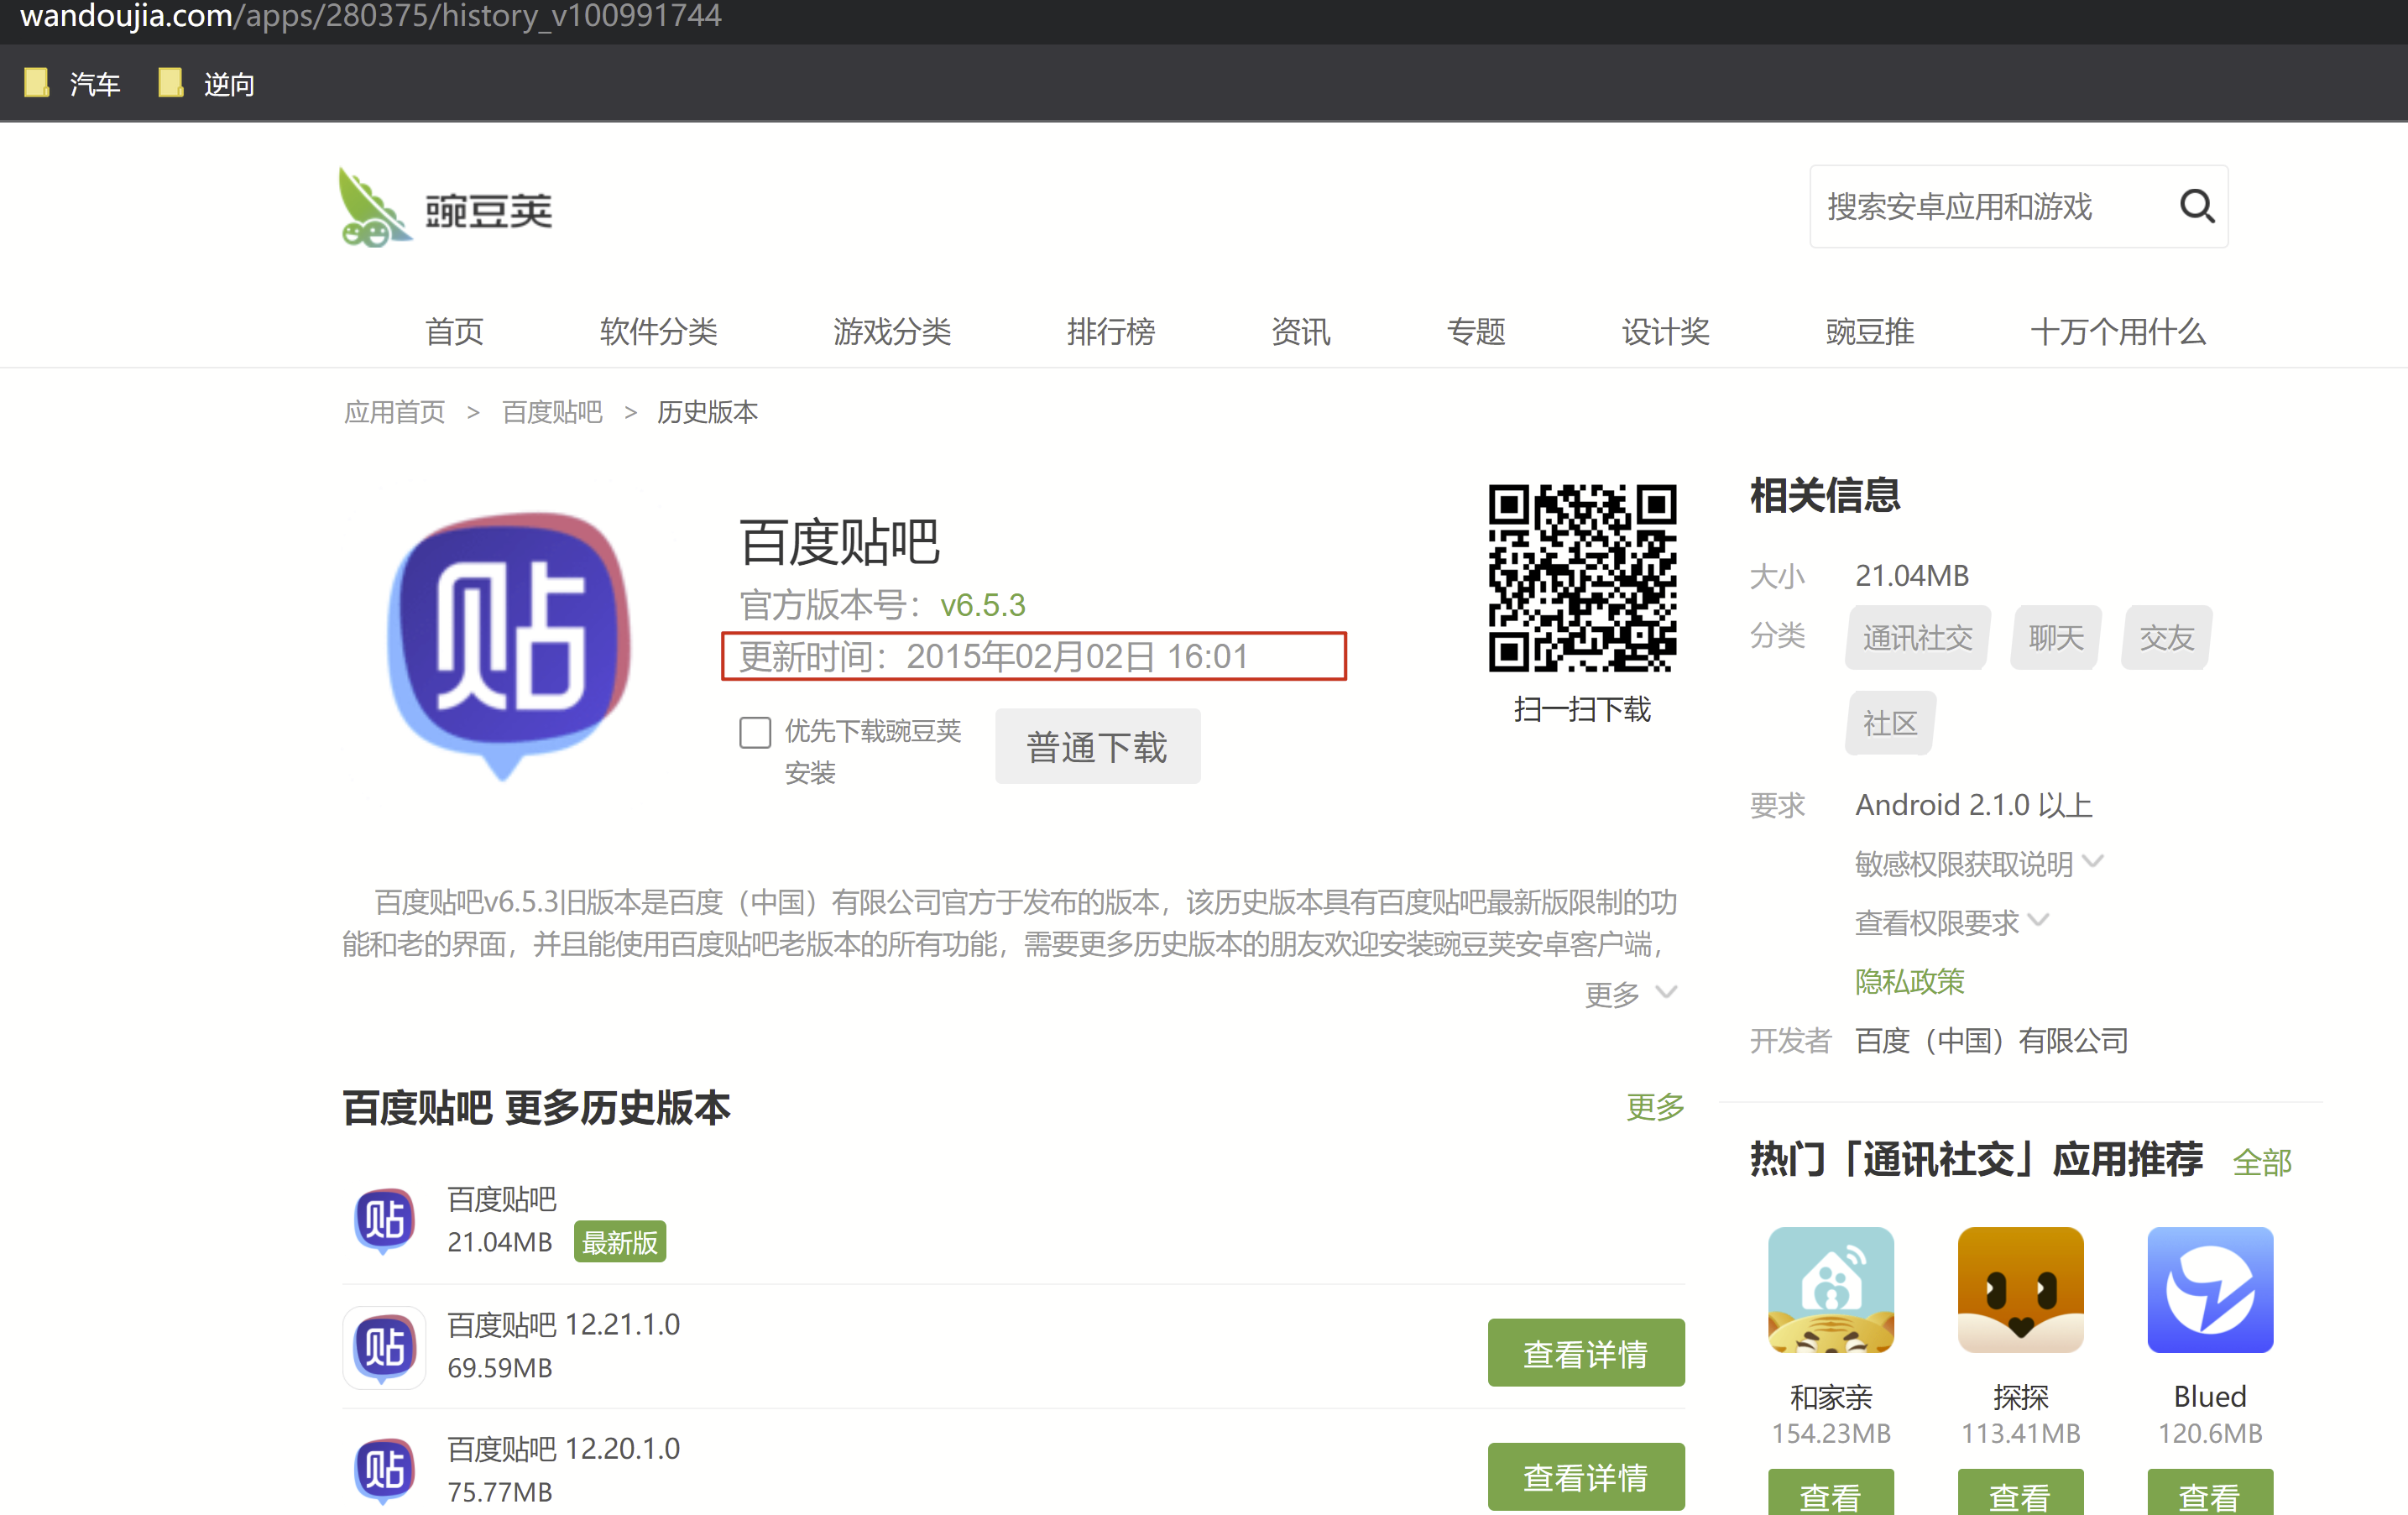Go to the 首页 nav item
Viewport: 2408px width, 1515px height.
point(454,331)
